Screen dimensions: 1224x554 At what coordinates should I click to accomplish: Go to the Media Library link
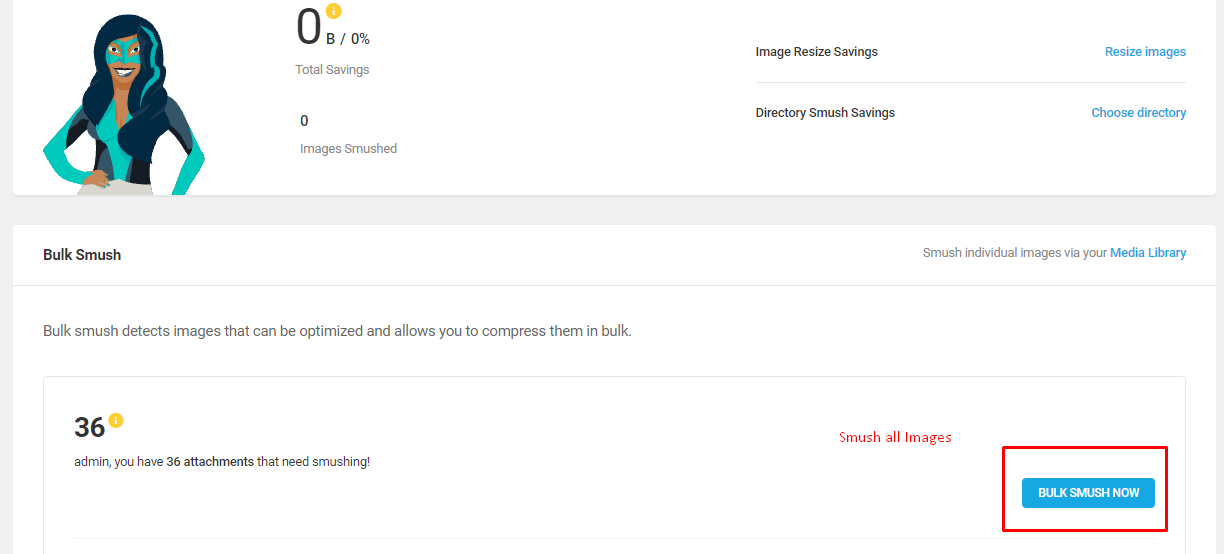(1148, 253)
